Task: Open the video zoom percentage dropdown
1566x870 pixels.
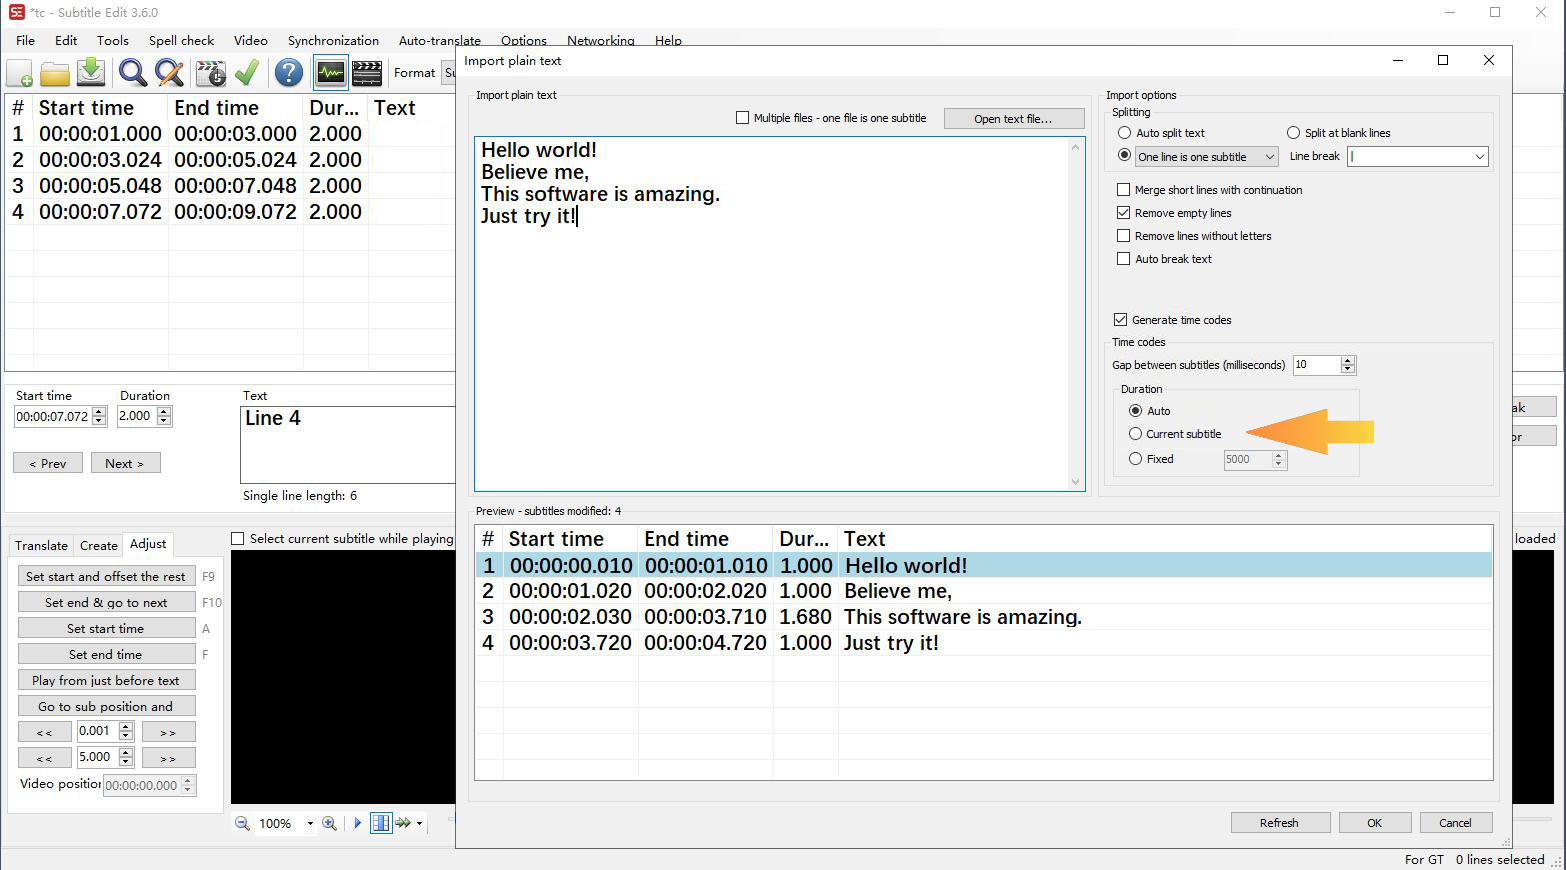Action: pos(309,823)
